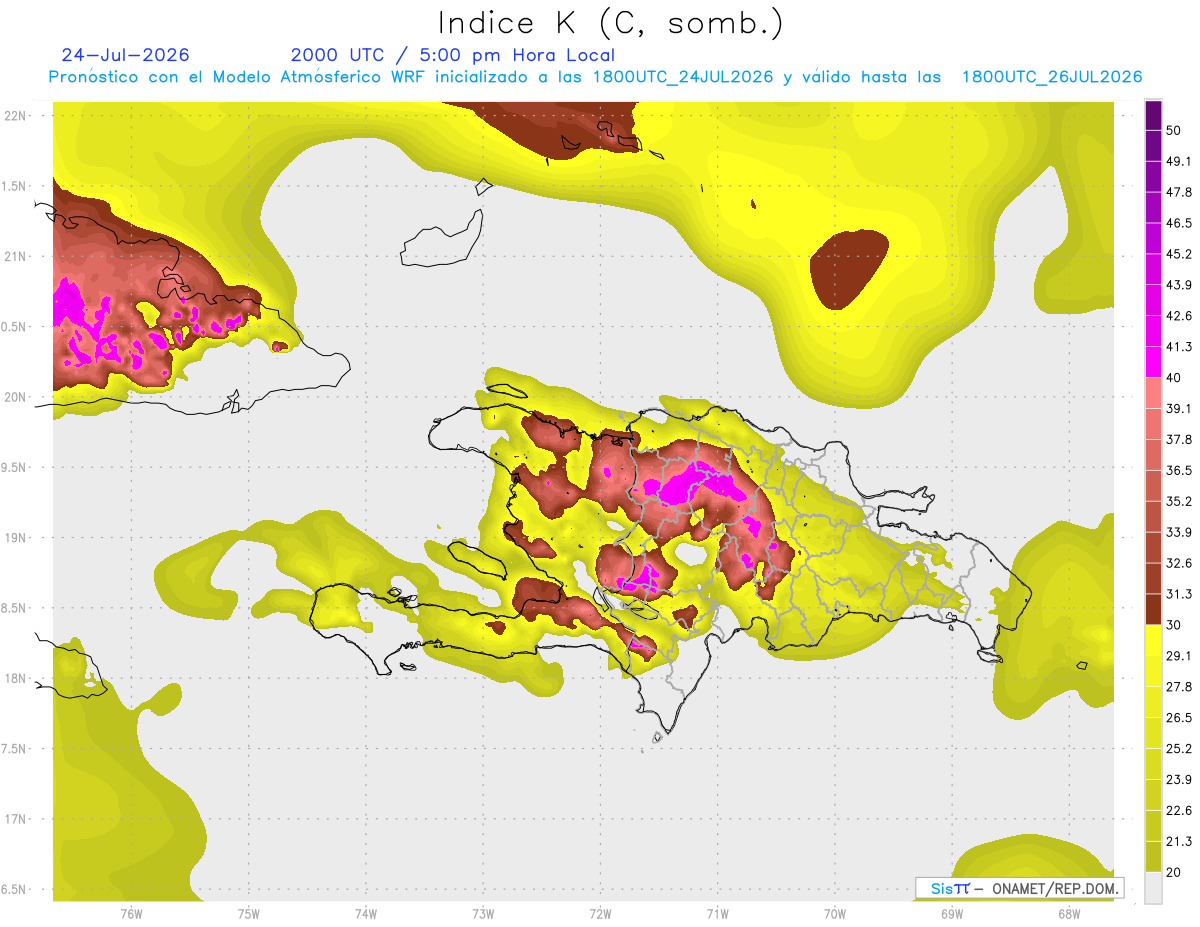Click the latitude axis label '21N'

[15, 256]
